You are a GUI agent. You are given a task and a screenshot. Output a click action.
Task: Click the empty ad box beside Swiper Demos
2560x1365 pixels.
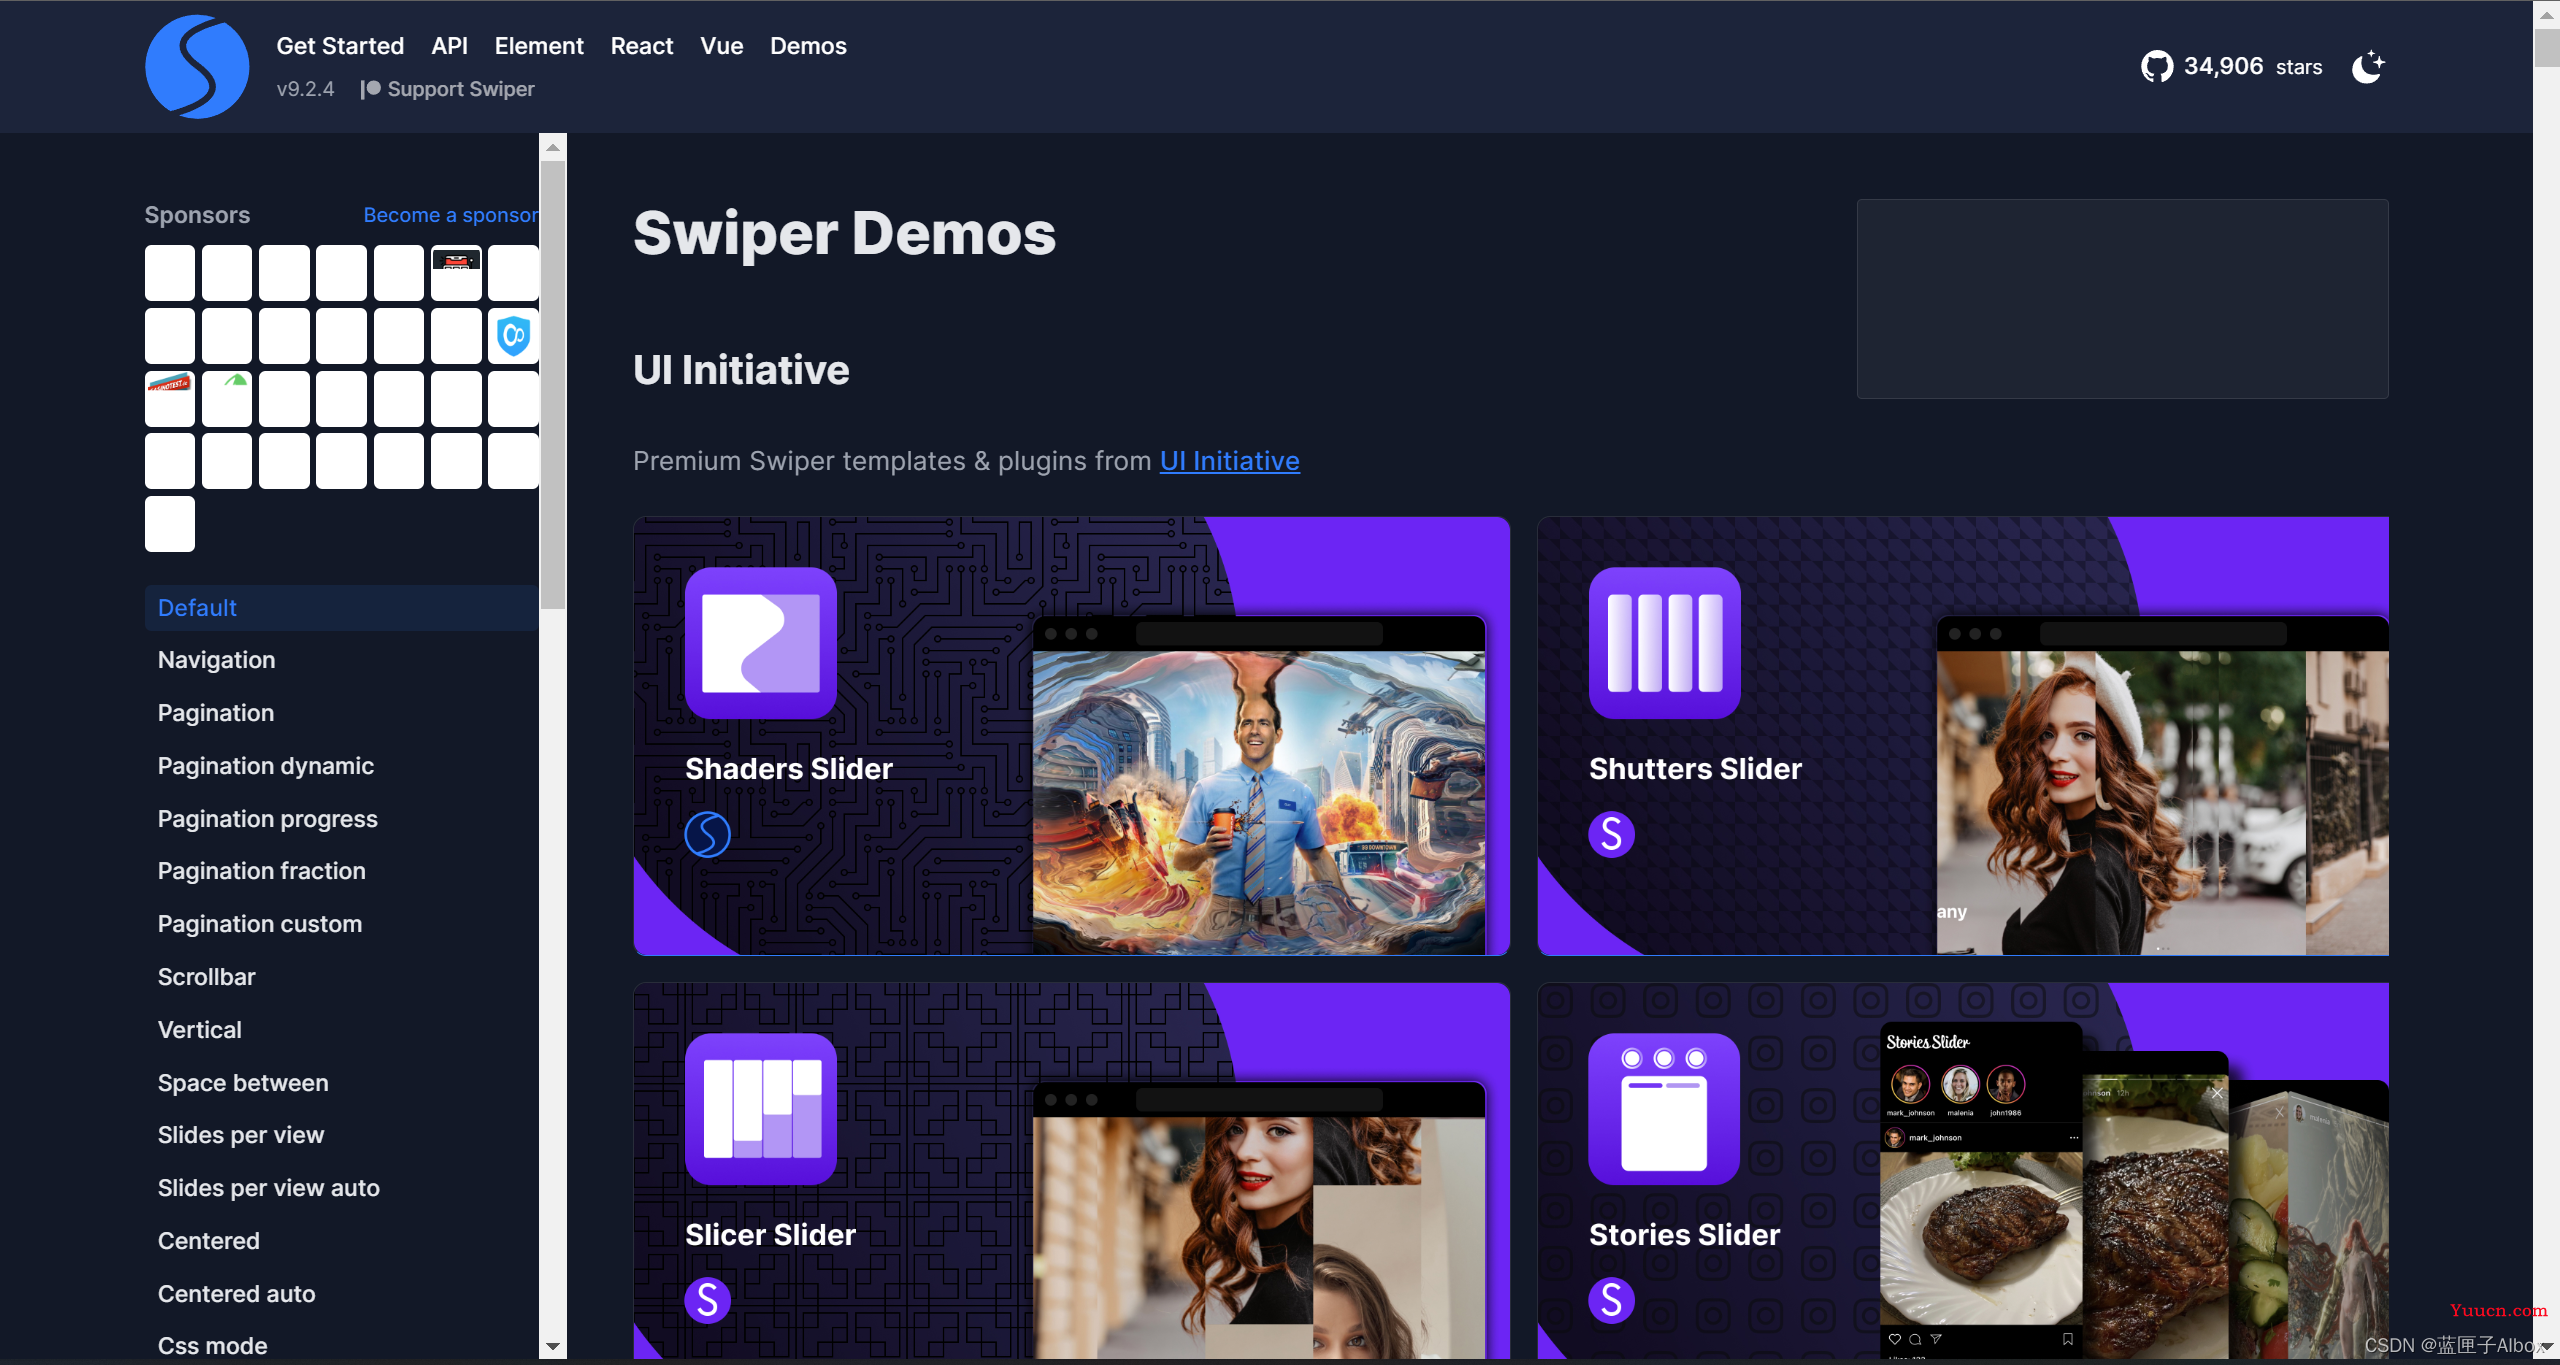(2123, 299)
